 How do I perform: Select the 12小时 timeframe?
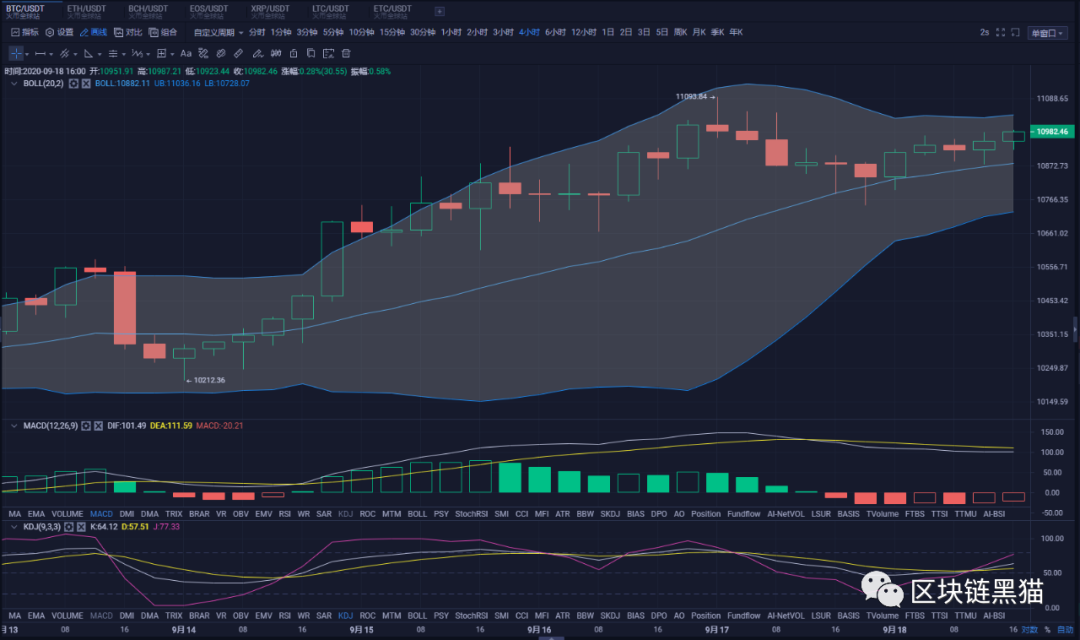(584, 32)
